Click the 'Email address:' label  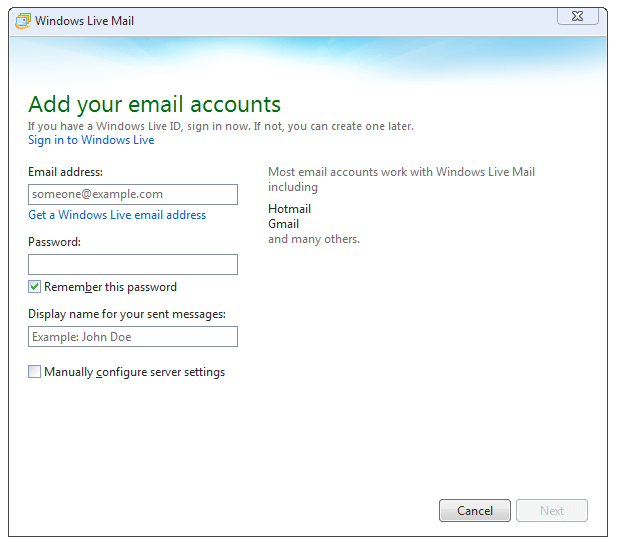coord(65,172)
